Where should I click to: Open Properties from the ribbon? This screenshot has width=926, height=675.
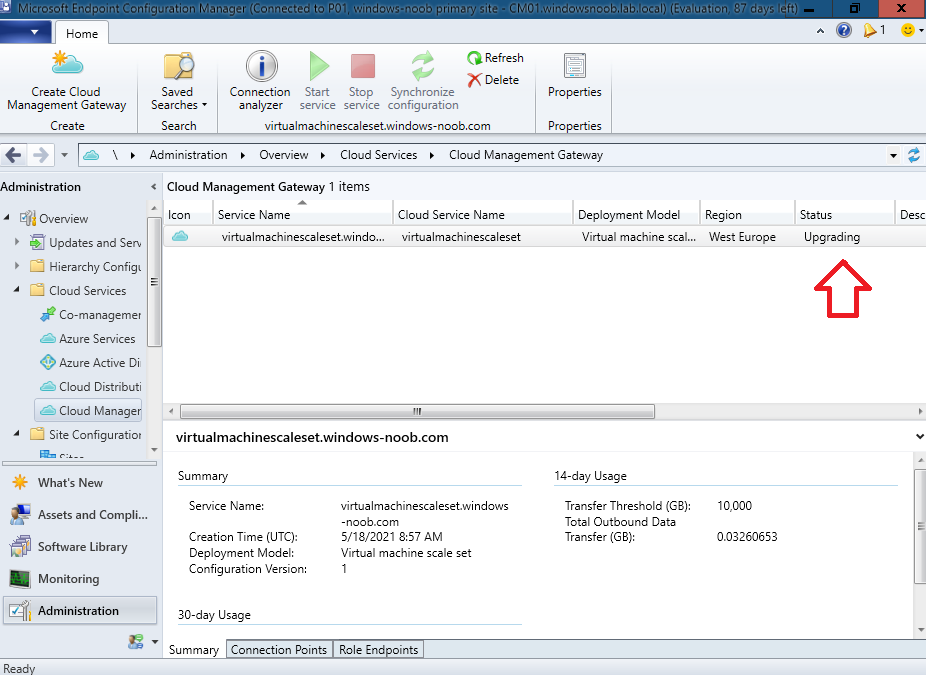pos(575,76)
